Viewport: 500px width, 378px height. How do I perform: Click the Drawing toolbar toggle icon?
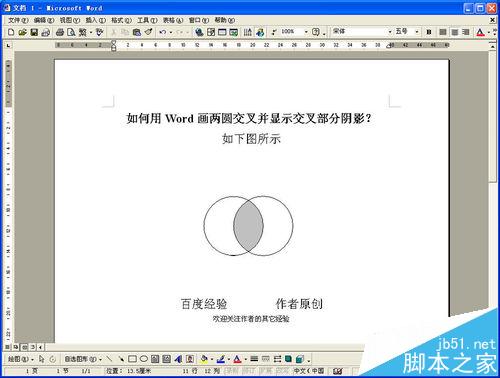click(x=260, y=32)
